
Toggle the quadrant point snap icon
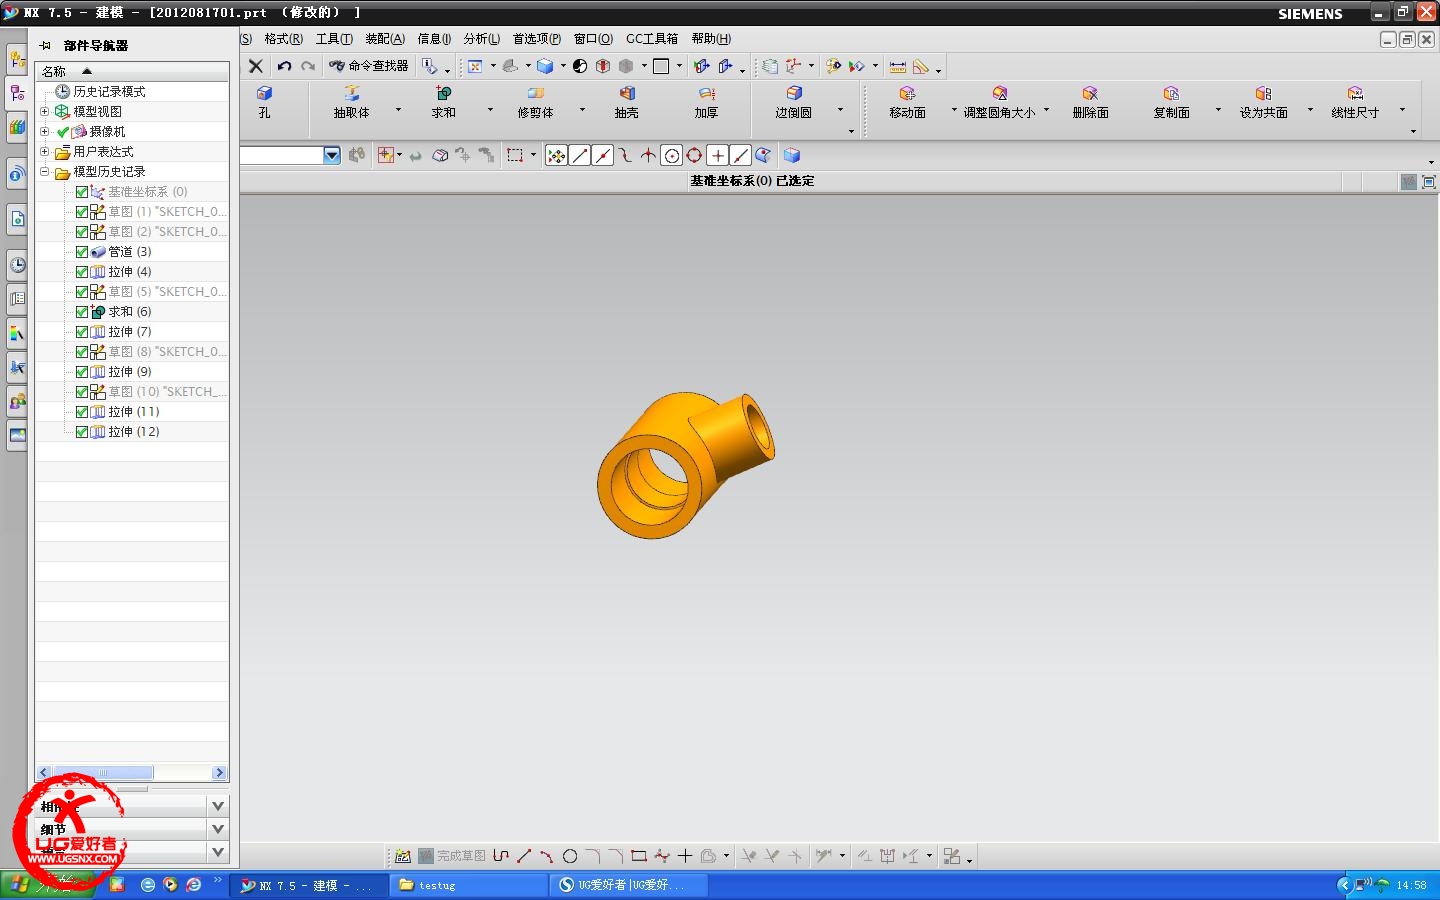tap(694, 155)
